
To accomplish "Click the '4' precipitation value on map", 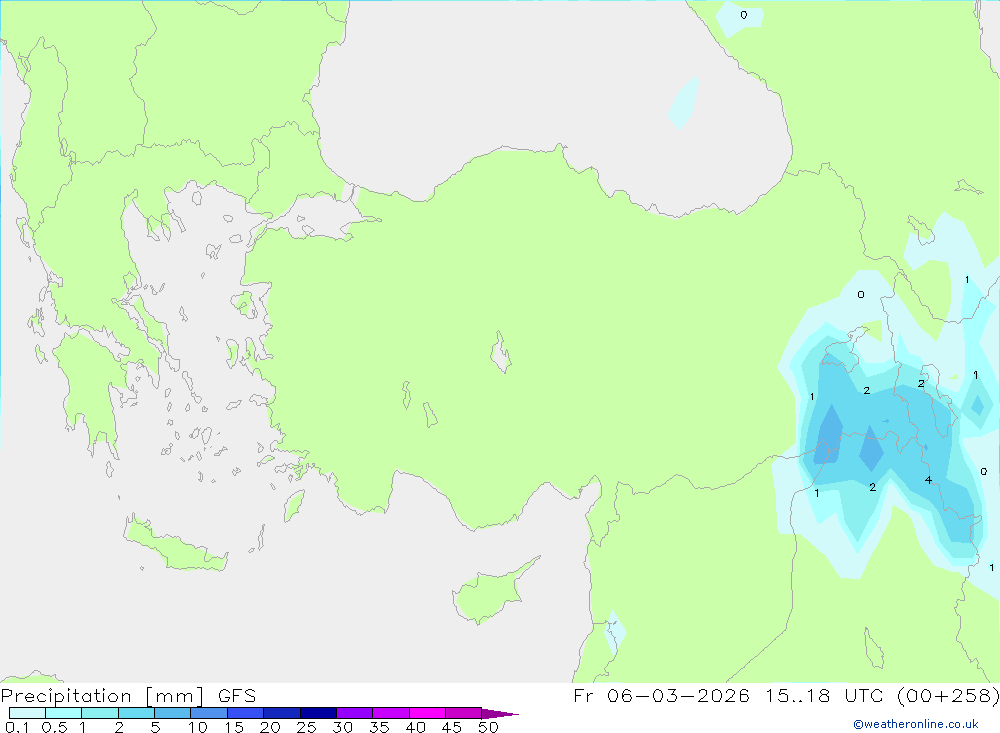I will click(x=928, y=480).
